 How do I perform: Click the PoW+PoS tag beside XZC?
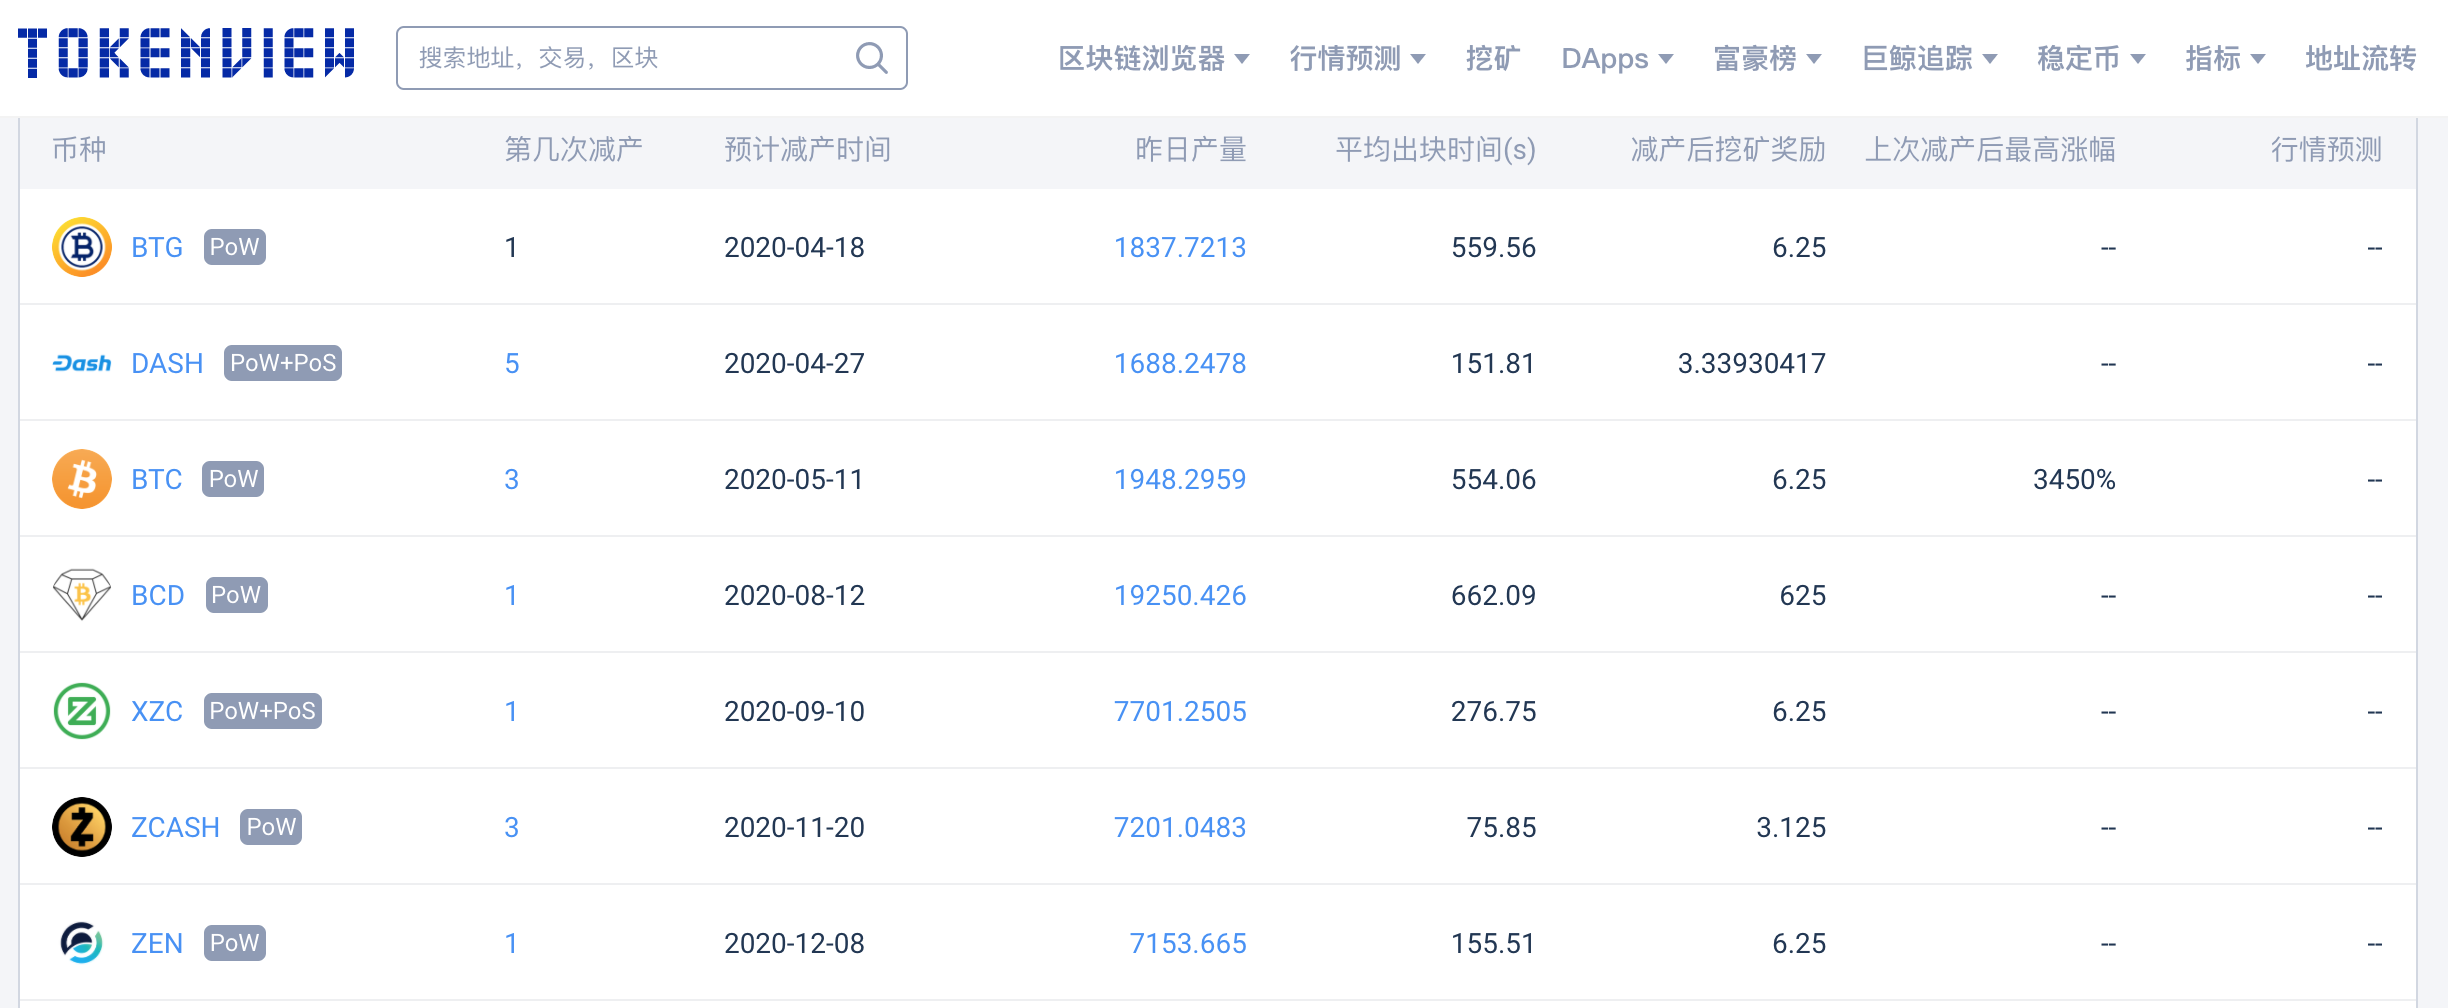(x=263, y=711)
